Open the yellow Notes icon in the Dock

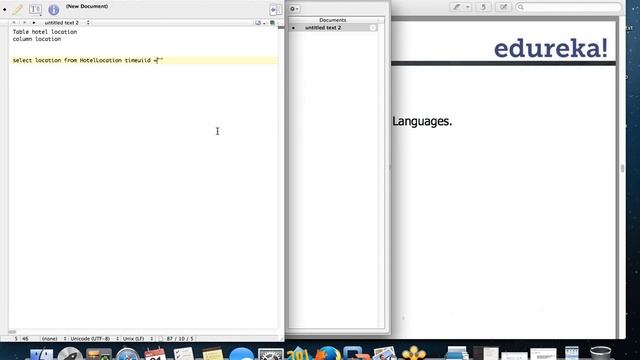[x=213, y=354]
